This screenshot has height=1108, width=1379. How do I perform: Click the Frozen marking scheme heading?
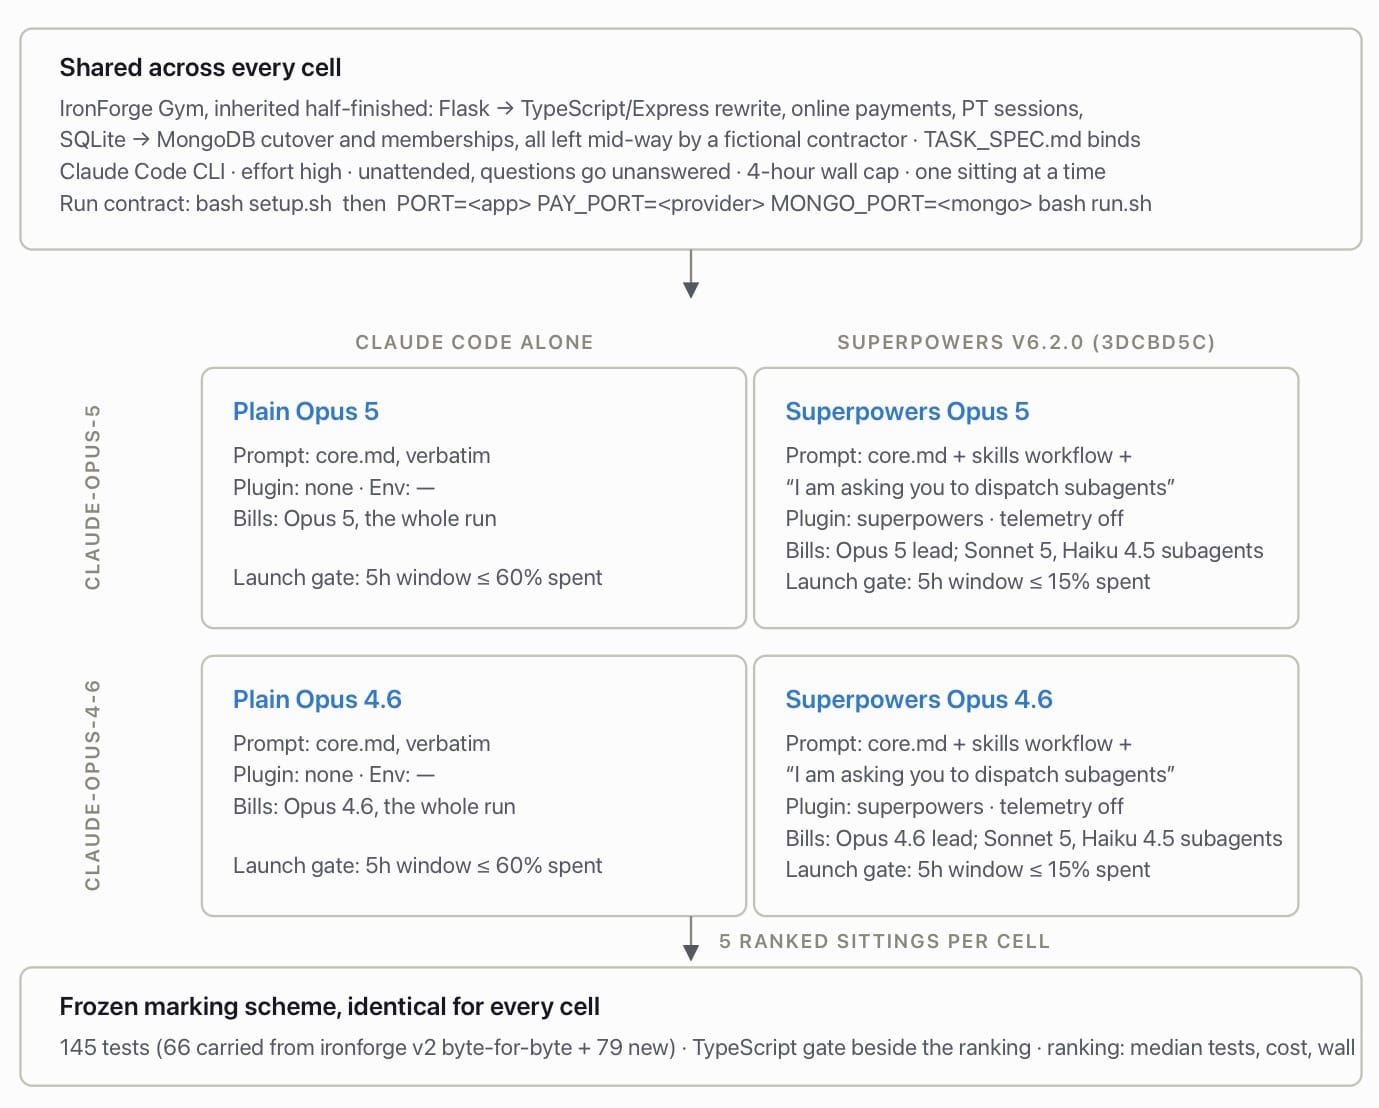click(329, 1006)
